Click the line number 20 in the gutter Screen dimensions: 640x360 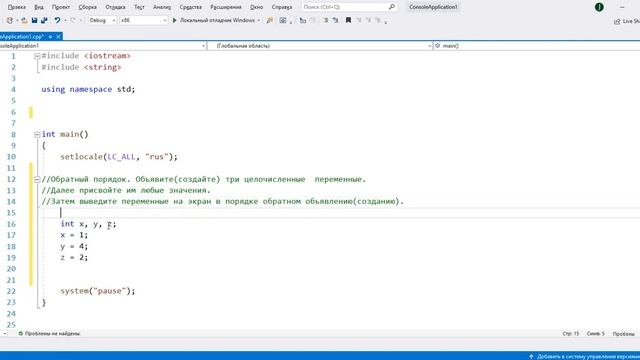coord(11,269)
